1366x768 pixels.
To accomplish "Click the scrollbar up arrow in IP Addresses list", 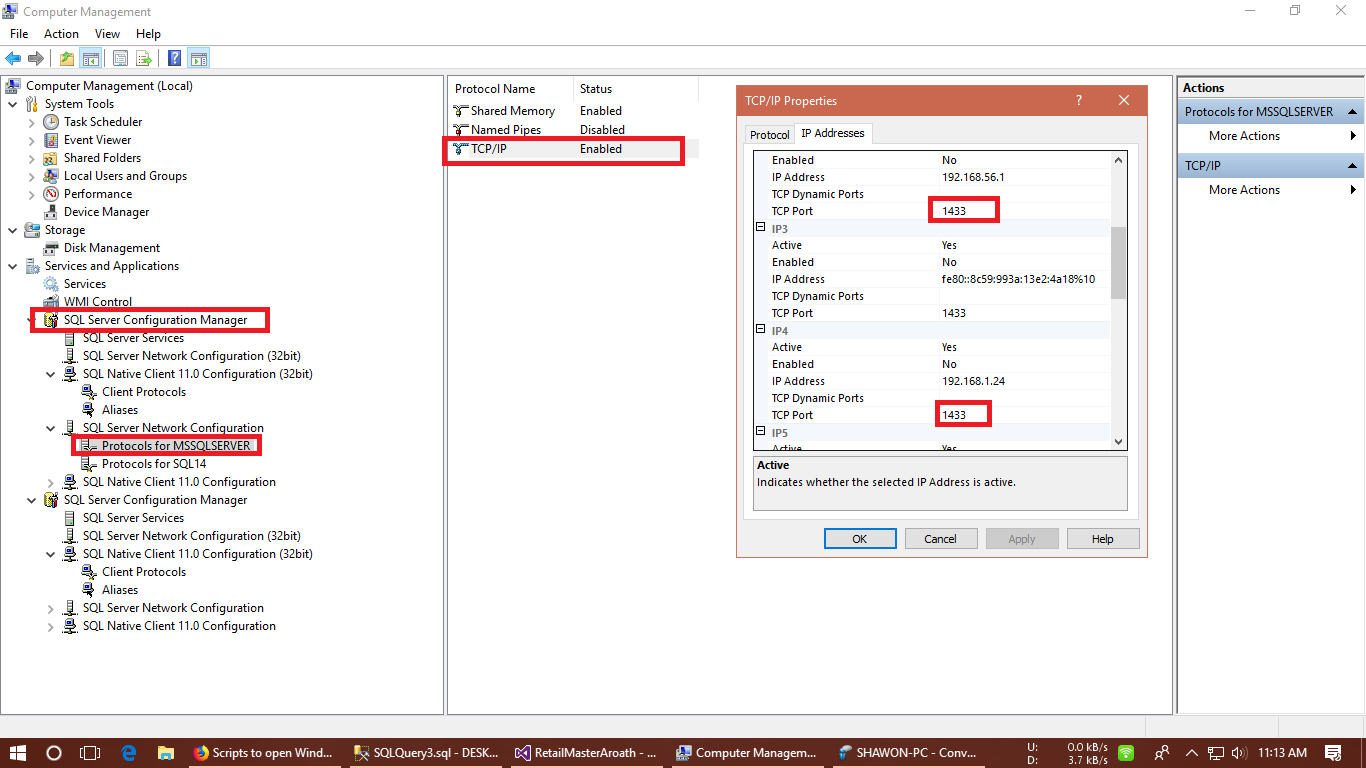I will (x=1118, y=159).
